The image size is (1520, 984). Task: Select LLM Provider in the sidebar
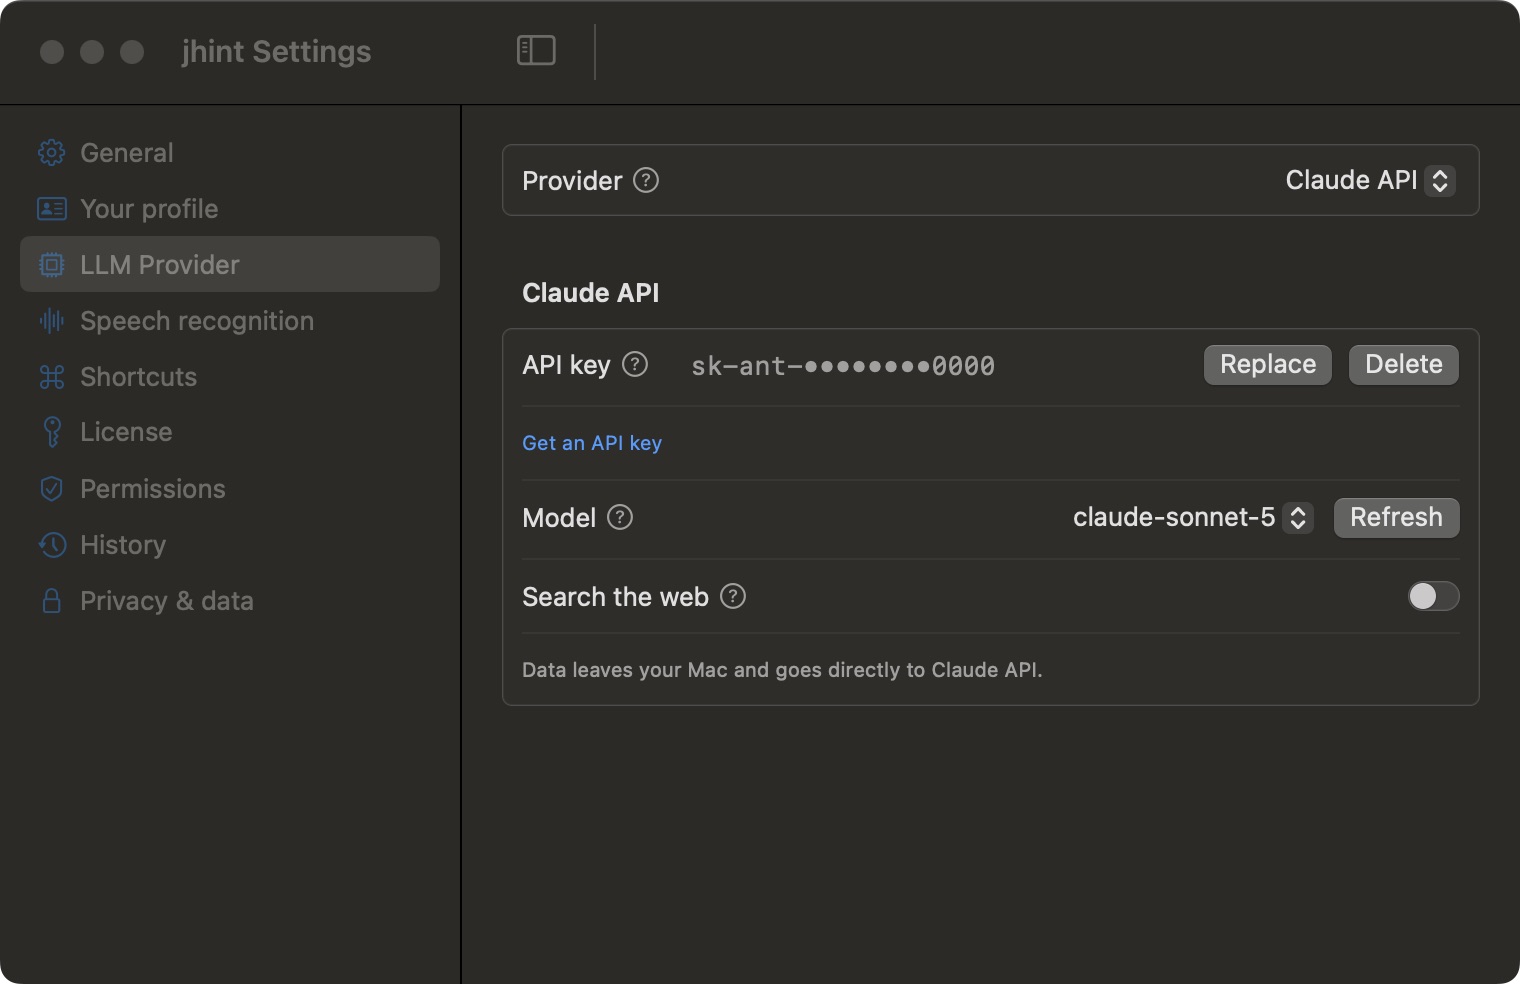click(x=230, y=264)
